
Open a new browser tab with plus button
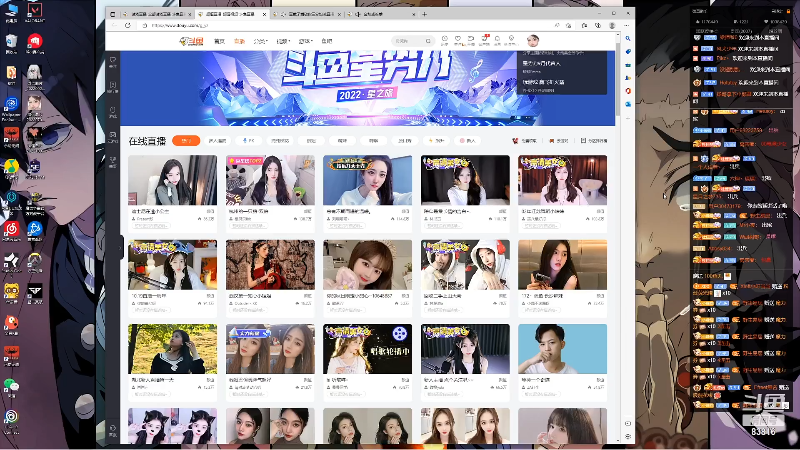[424, 14]
